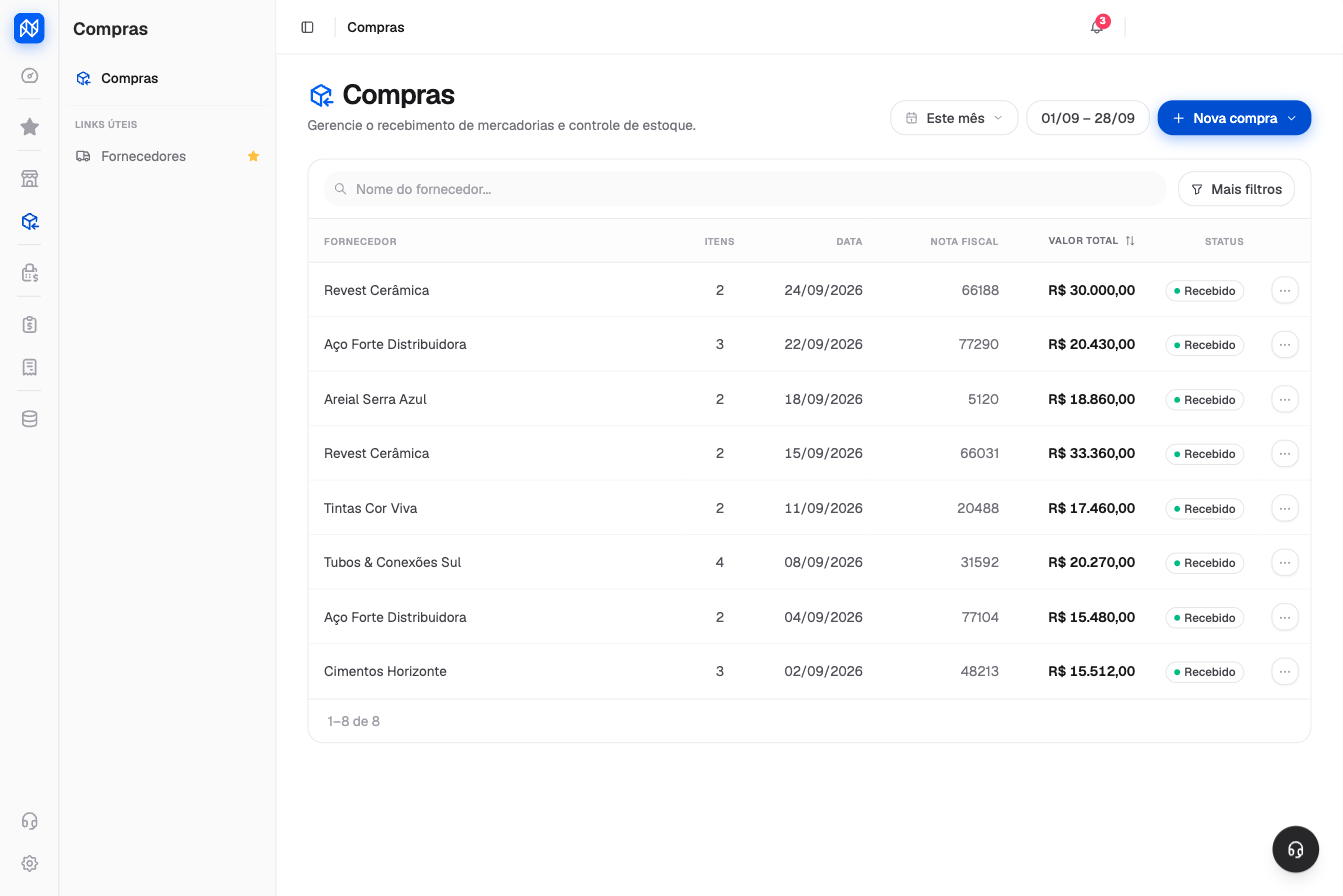Open the Este mês period dropdown

coord(954,118)
